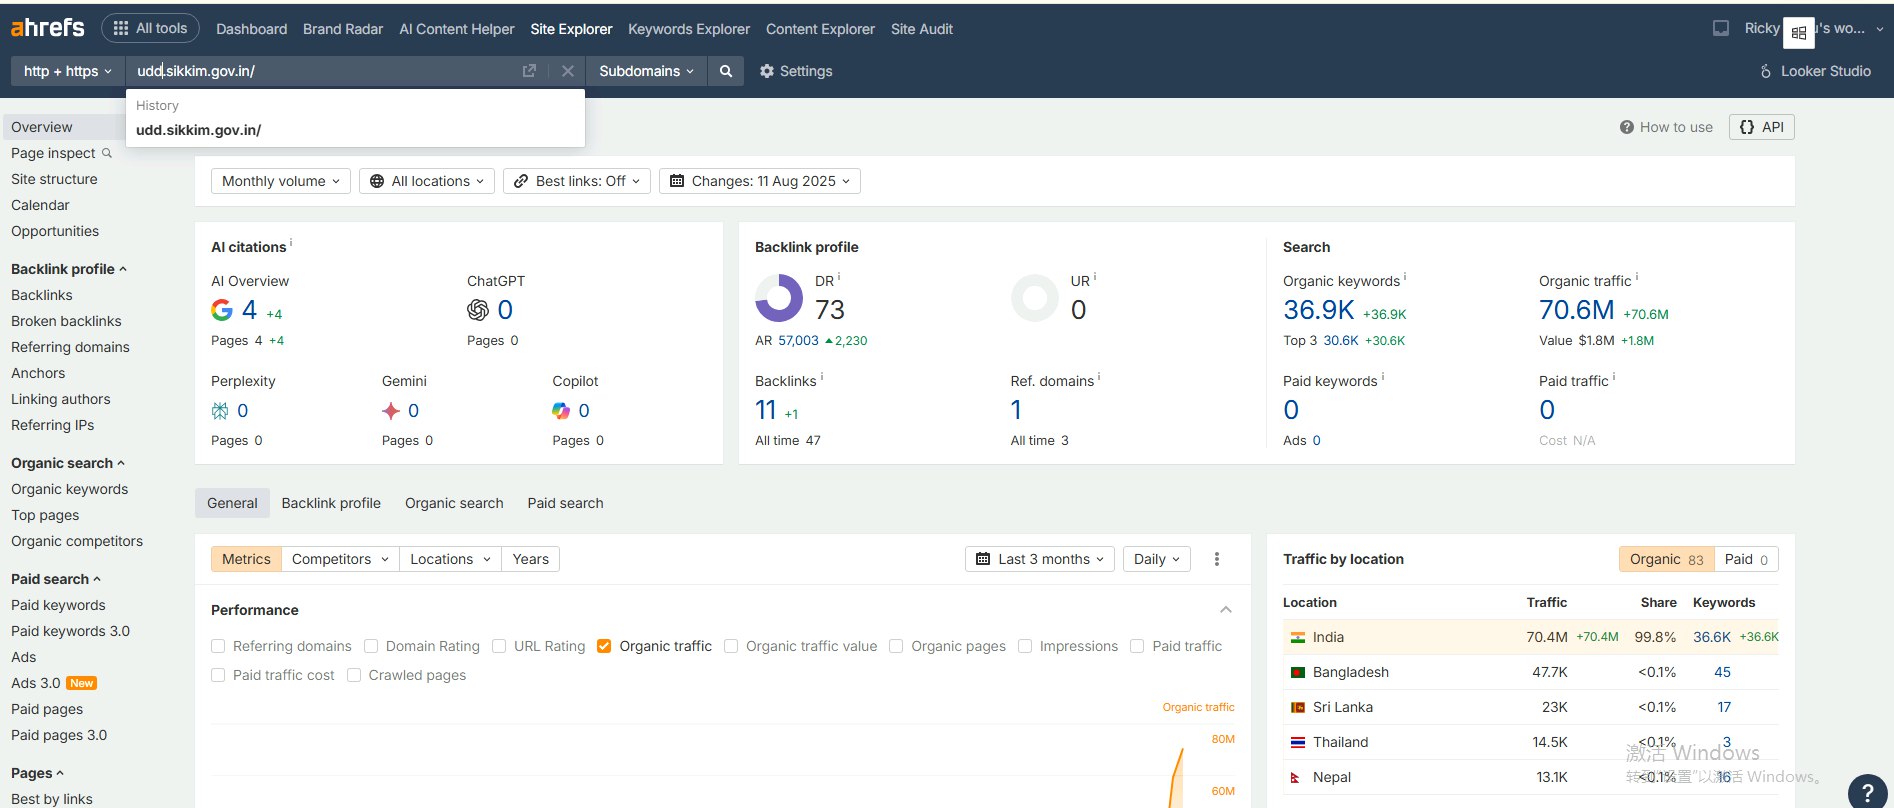
Task: Click the Settings gear icon
Action: point(767,71)
